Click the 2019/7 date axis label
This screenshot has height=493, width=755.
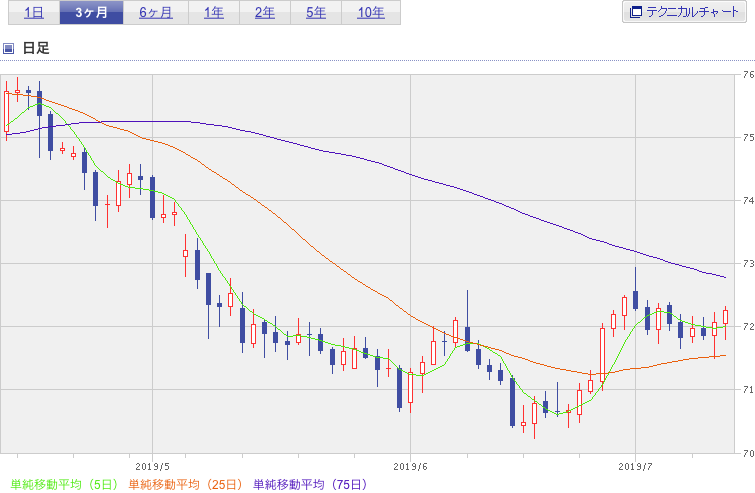(635, 467)
